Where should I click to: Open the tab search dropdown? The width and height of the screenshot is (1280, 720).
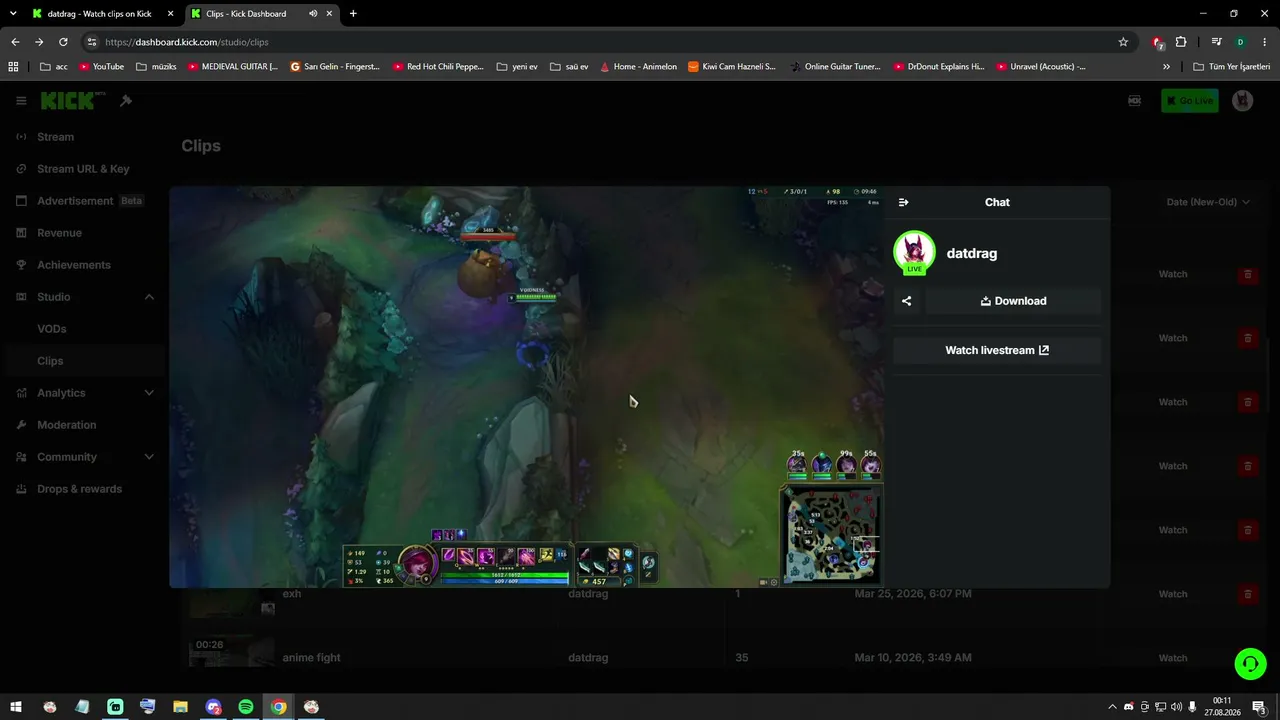pos(13,14)
